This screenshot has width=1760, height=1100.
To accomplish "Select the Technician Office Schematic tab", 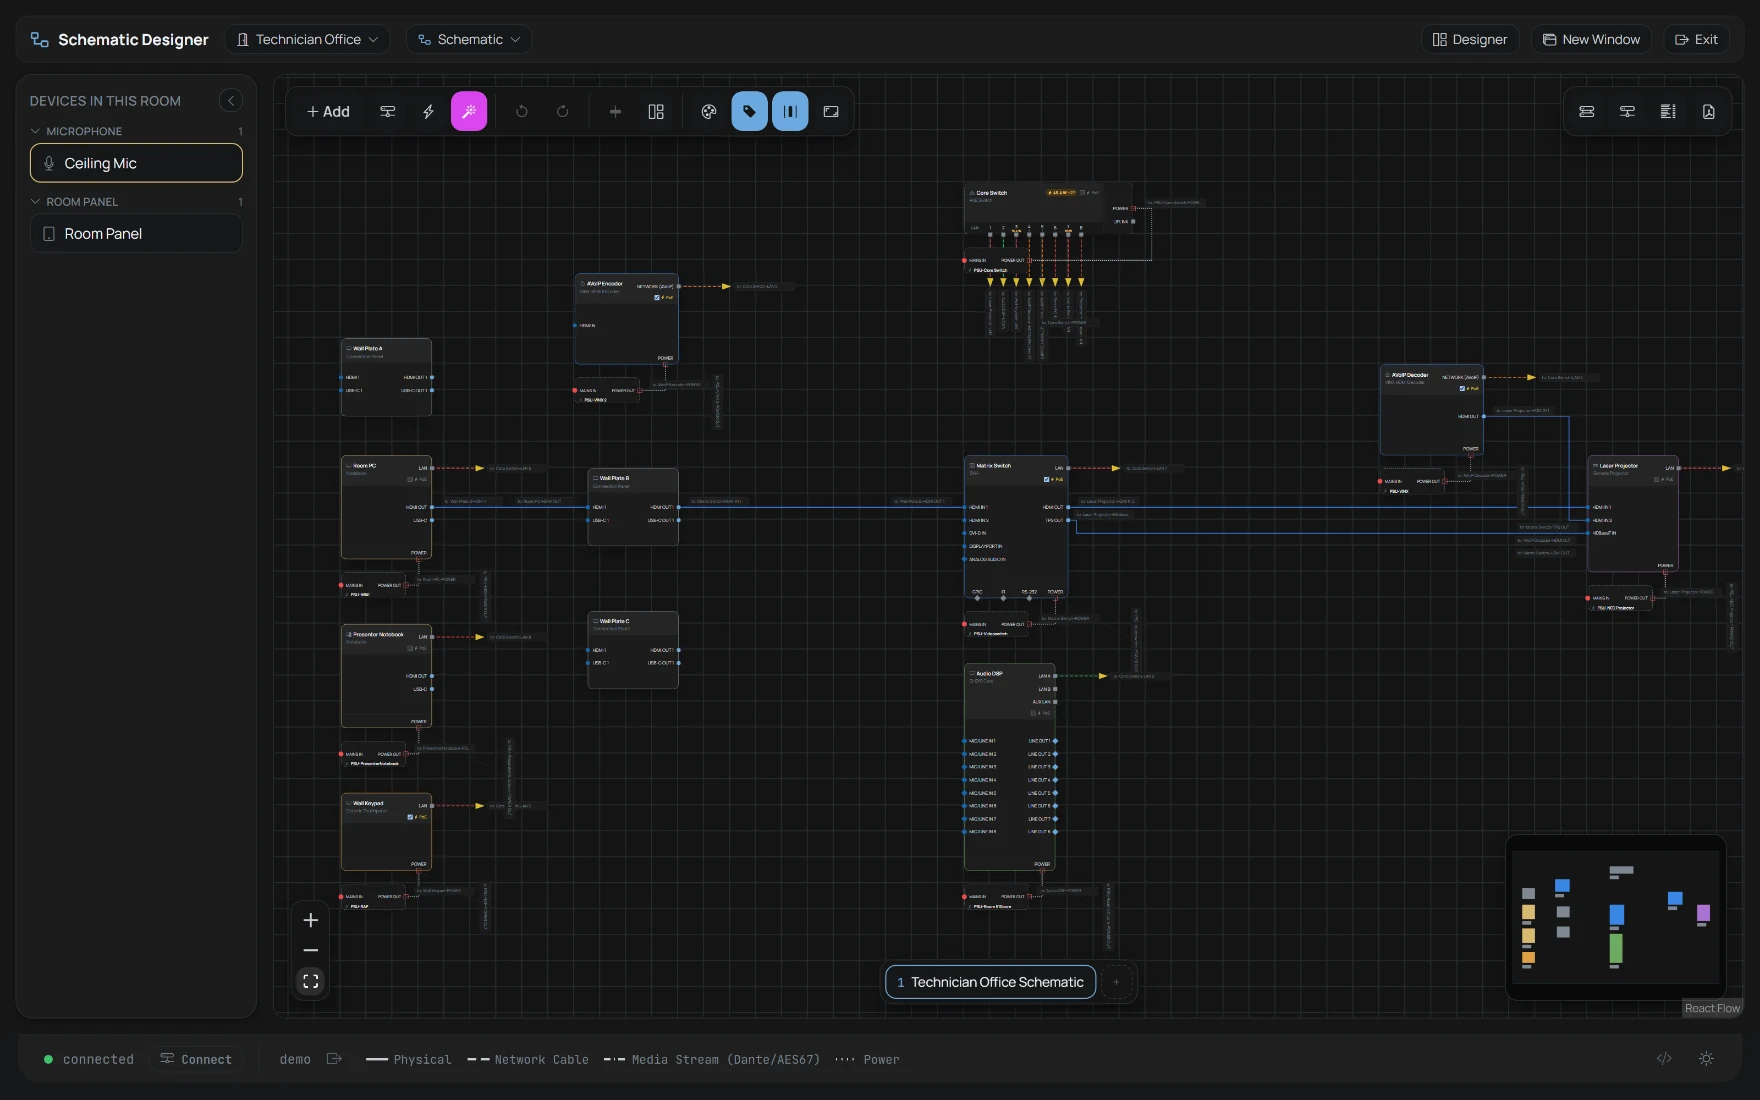I will pos(990,982).
